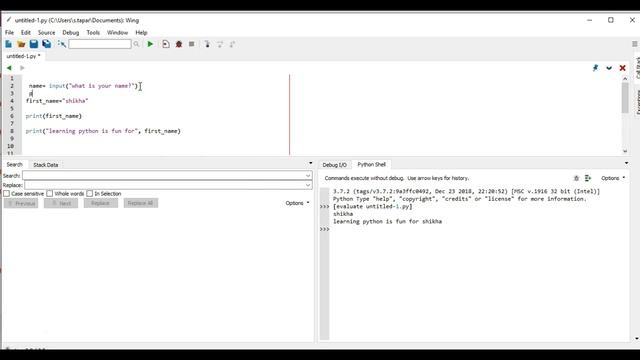Click the icon left of the shell Options button
This screenshot has height=360, width=640.
point(588,178)
